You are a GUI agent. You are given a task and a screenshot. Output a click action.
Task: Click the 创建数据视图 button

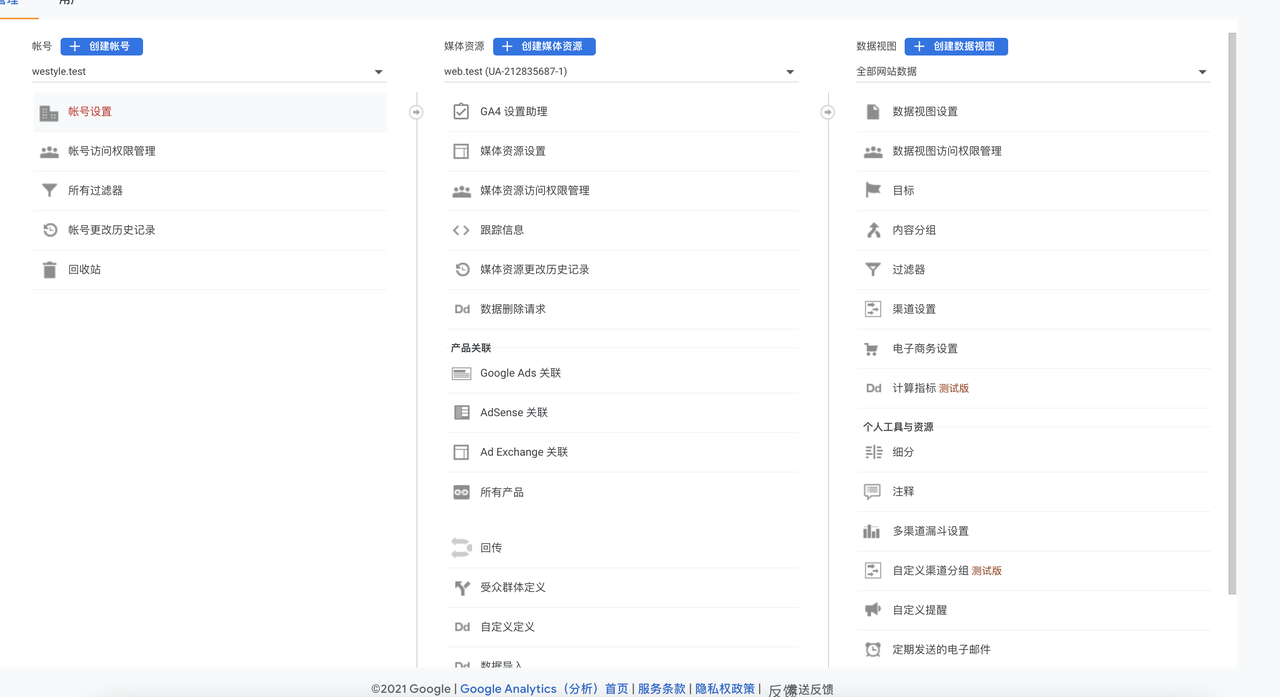click(956, 46)
